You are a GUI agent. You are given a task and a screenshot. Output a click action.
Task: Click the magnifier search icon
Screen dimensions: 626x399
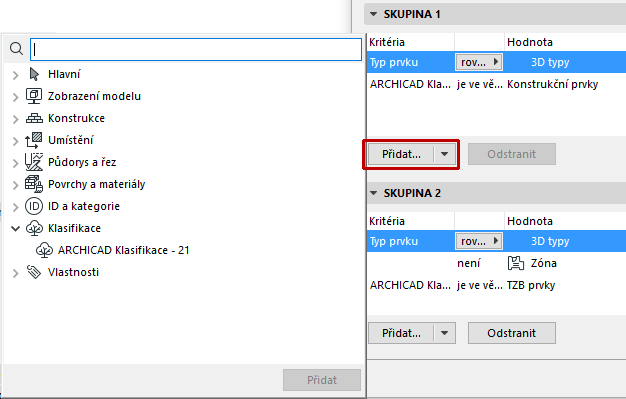[x=16, y=49]
